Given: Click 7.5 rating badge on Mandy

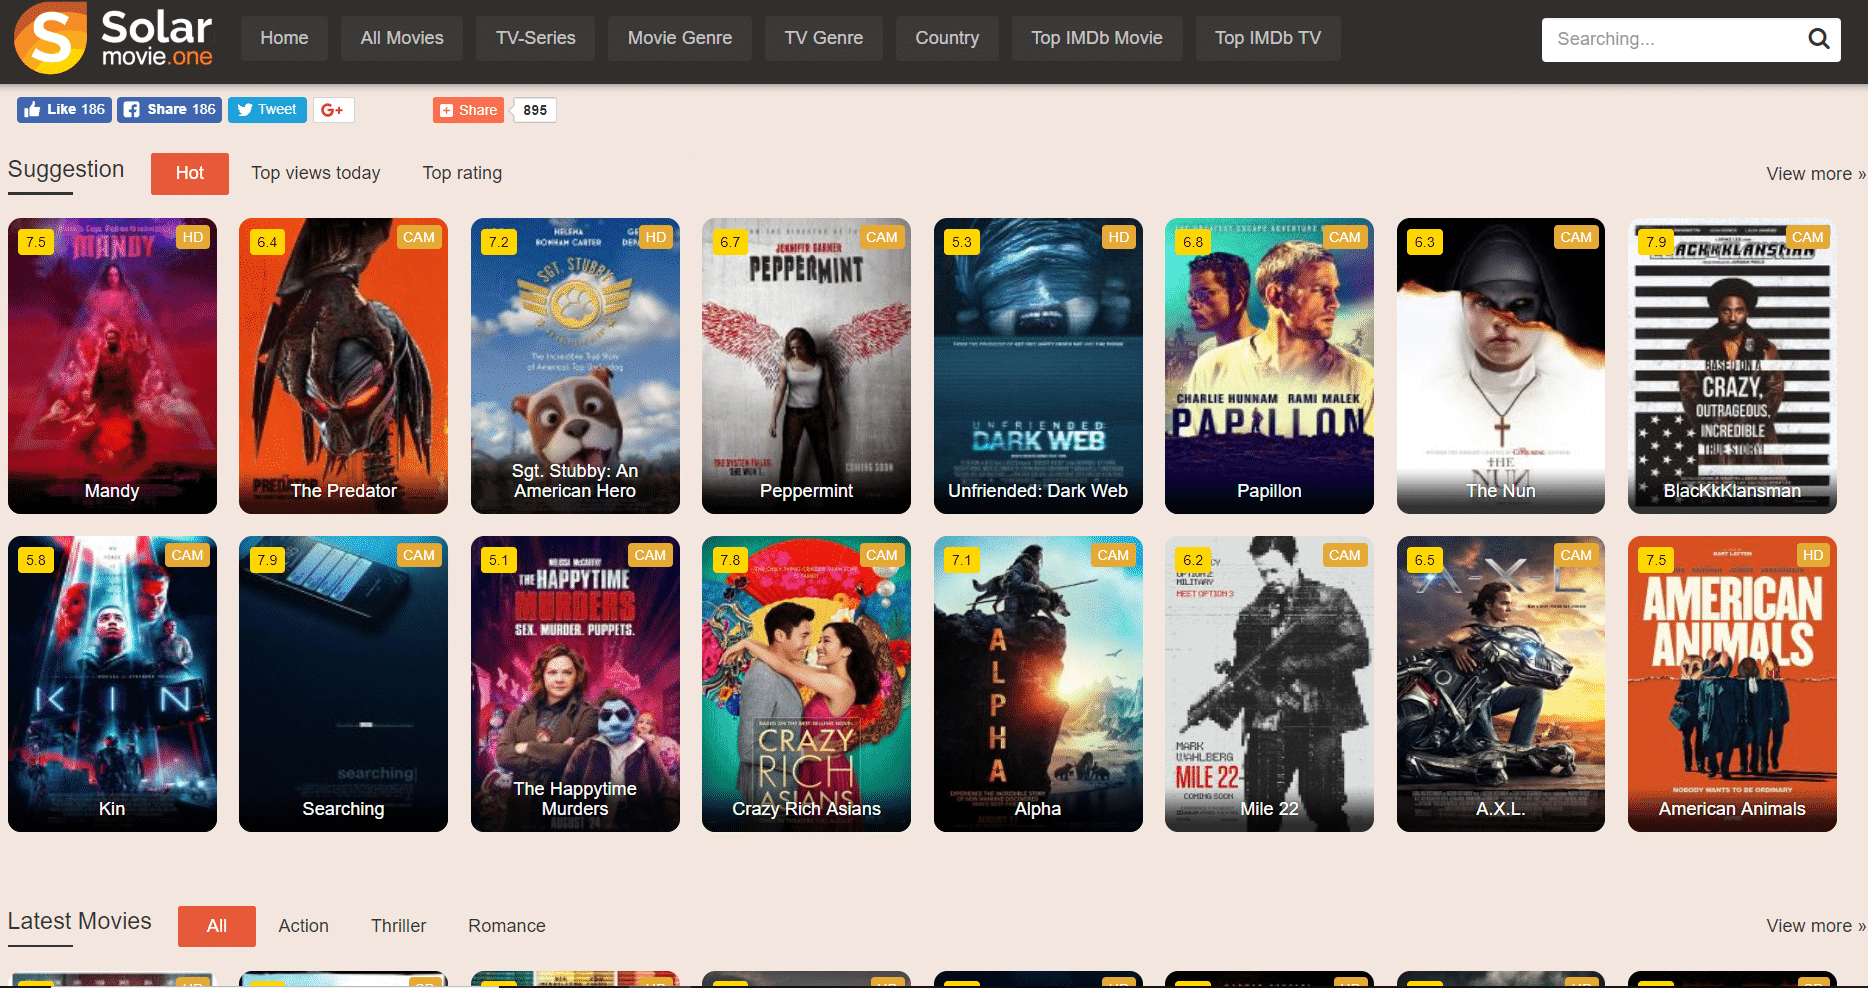Looking at the screenshot, I should click(36, 242).
